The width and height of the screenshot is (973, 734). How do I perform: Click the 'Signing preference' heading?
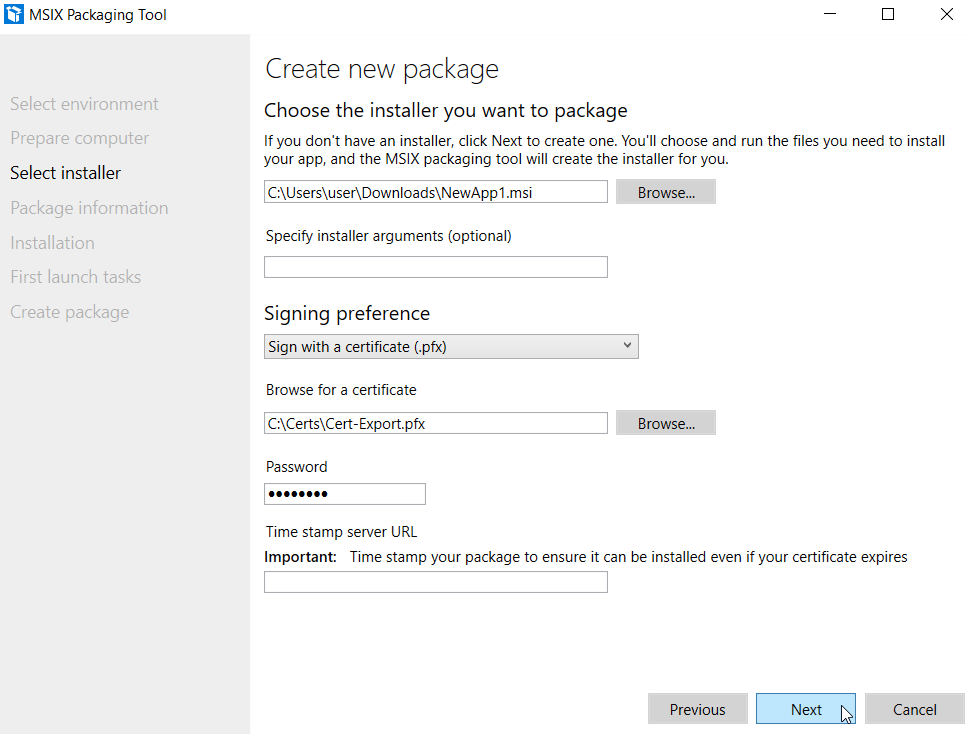click(347, 313)
